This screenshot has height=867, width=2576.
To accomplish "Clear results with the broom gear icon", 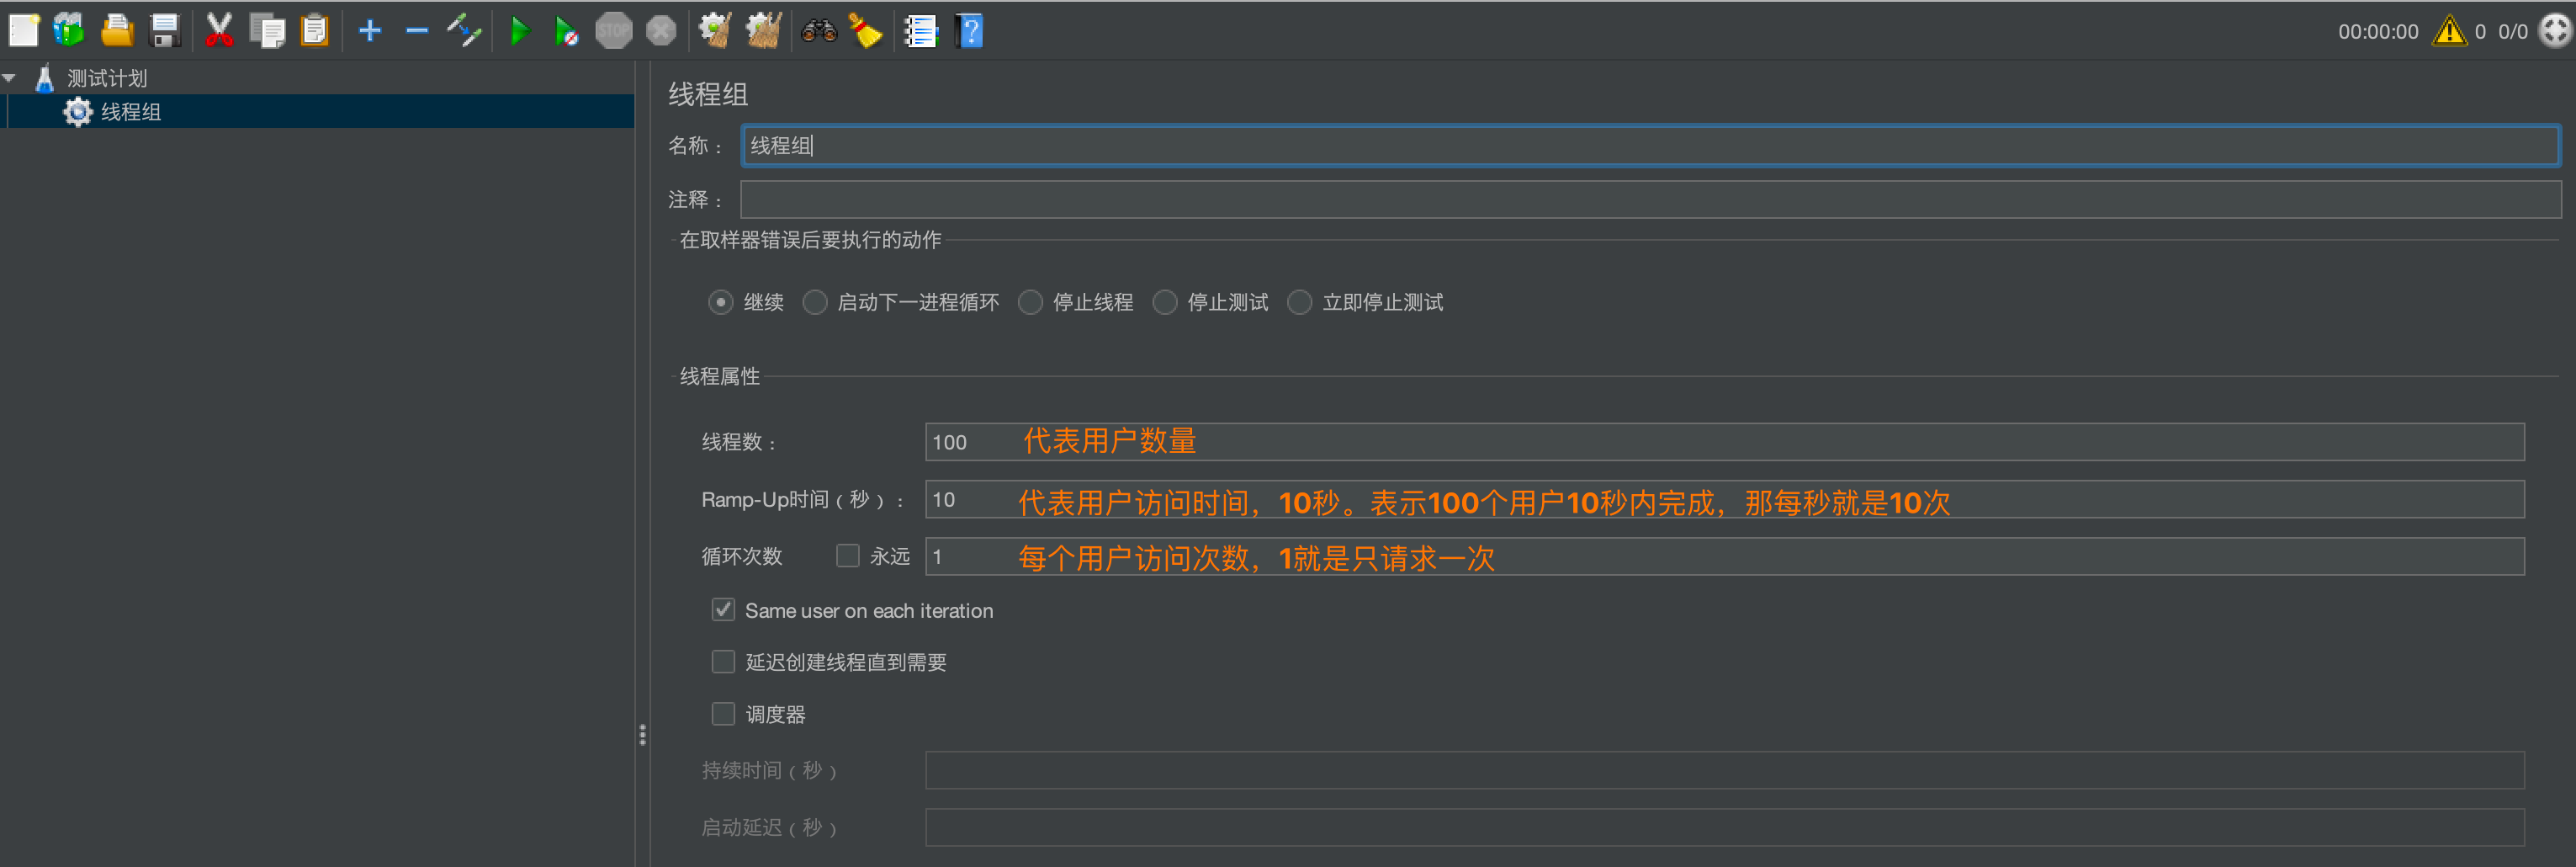I will click(715, 31).
